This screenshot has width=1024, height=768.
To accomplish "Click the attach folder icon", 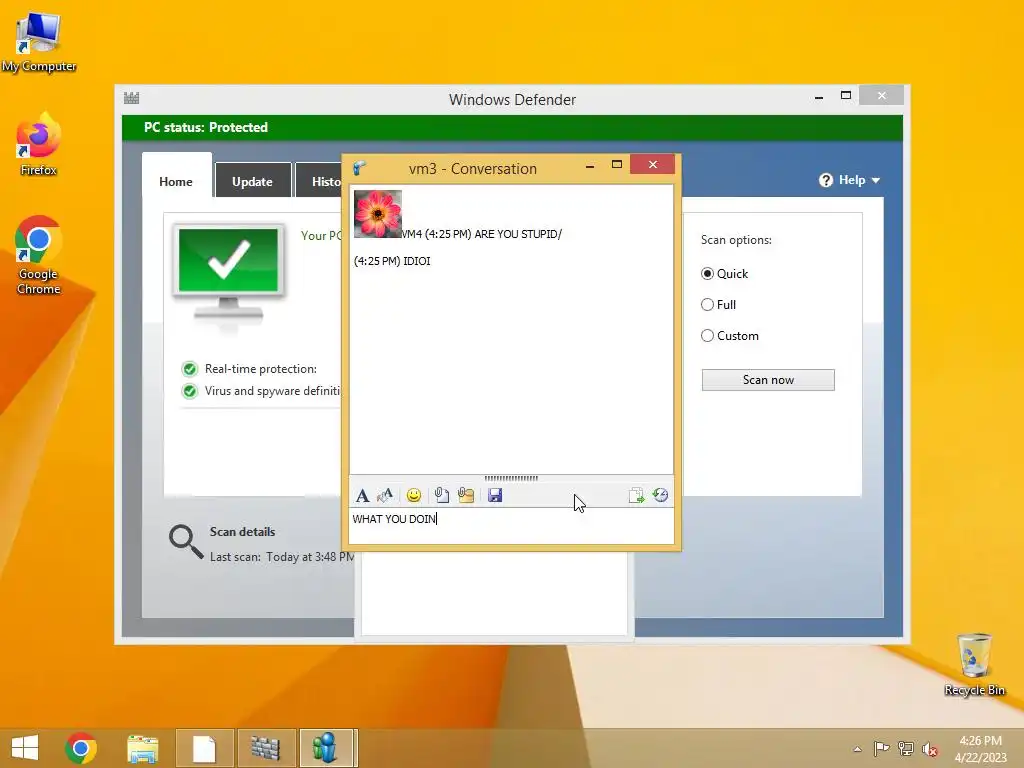I will coord(466,496).
